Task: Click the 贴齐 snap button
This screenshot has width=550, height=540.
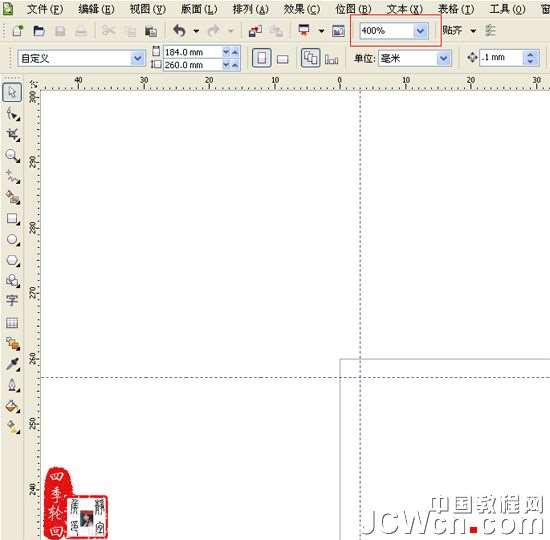Action: click(452, 31)
